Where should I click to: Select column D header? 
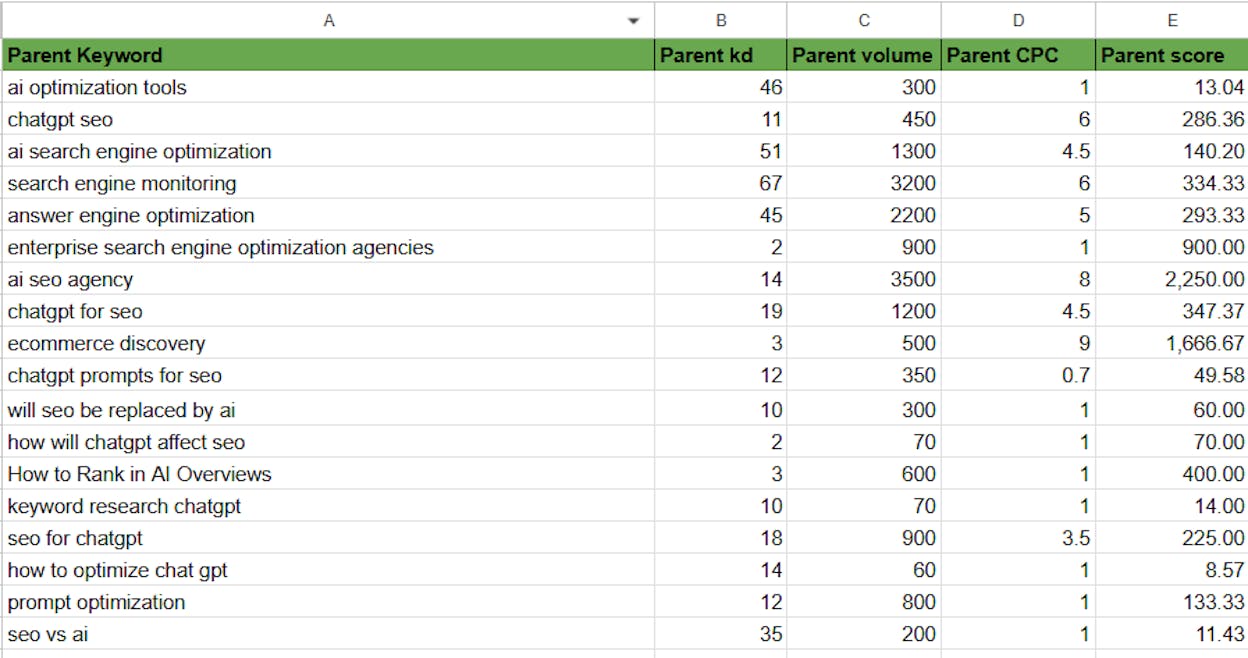pyautogui.click(x=1018, y=20)
